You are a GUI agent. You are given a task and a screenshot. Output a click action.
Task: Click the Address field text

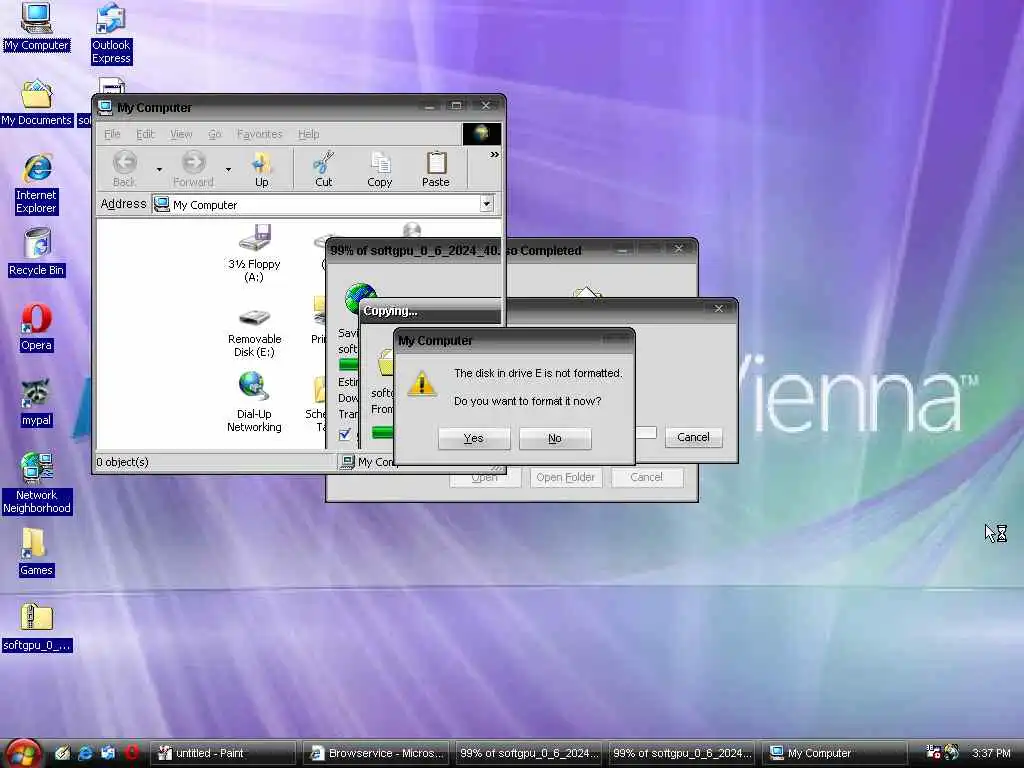205,204
